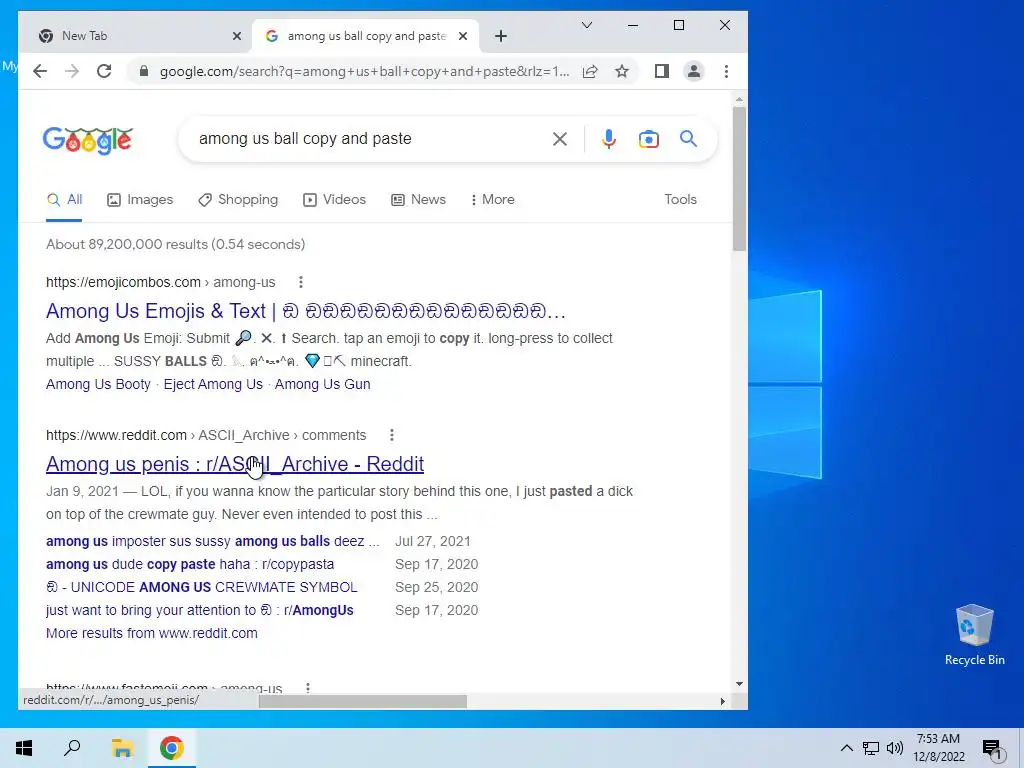Open just want to bring your attention link
1024x768 pixels.
(199, 610)
